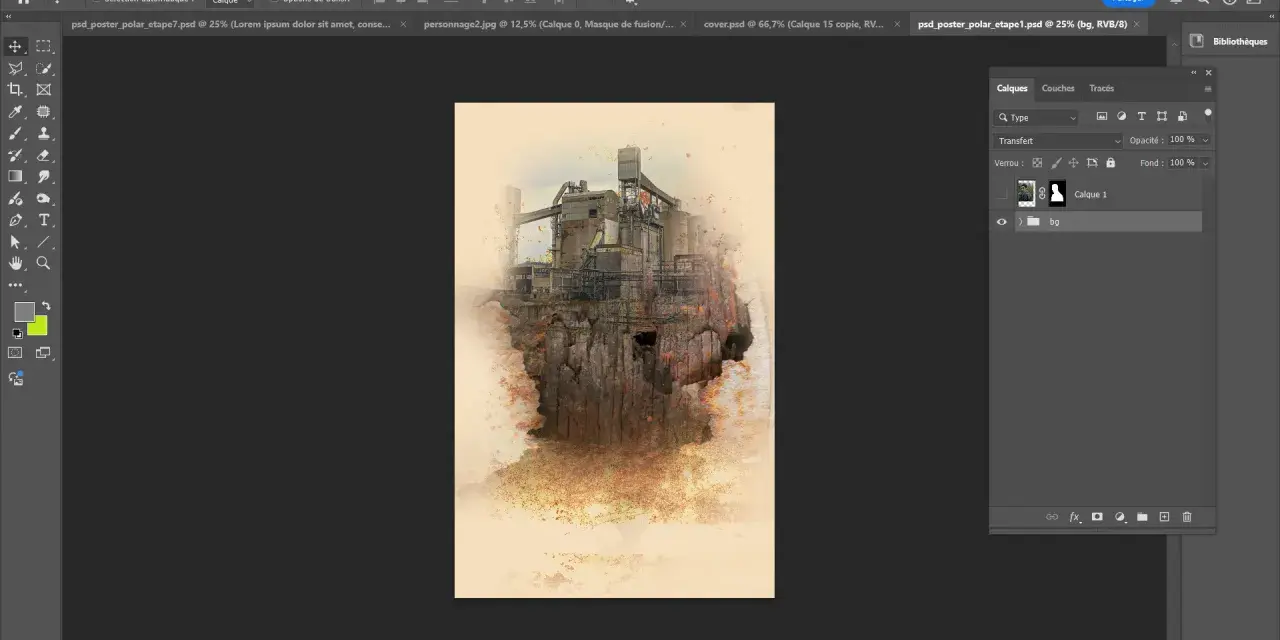Swap foreground and background colors arrow
Screen dimensions: 1280x640
coord(46,306)
